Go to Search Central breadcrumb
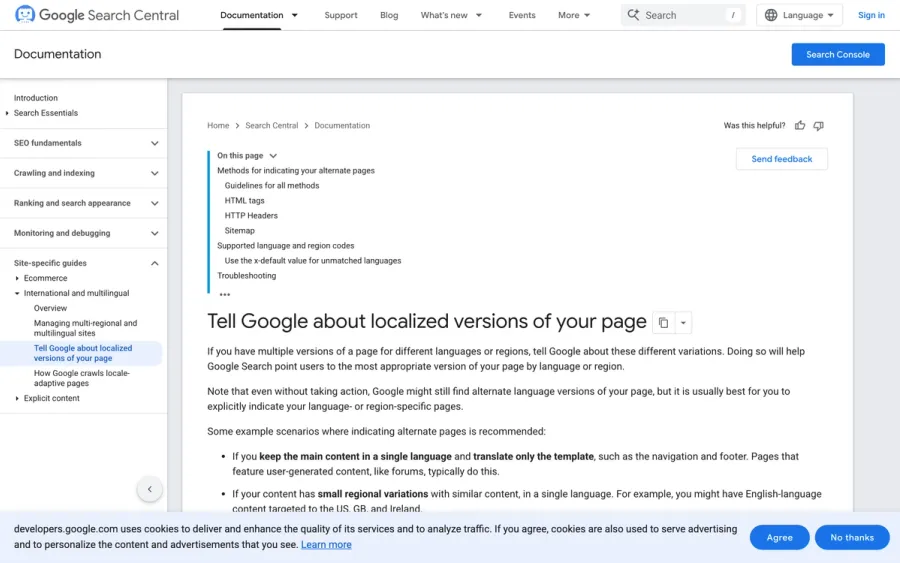 (271, 126)
